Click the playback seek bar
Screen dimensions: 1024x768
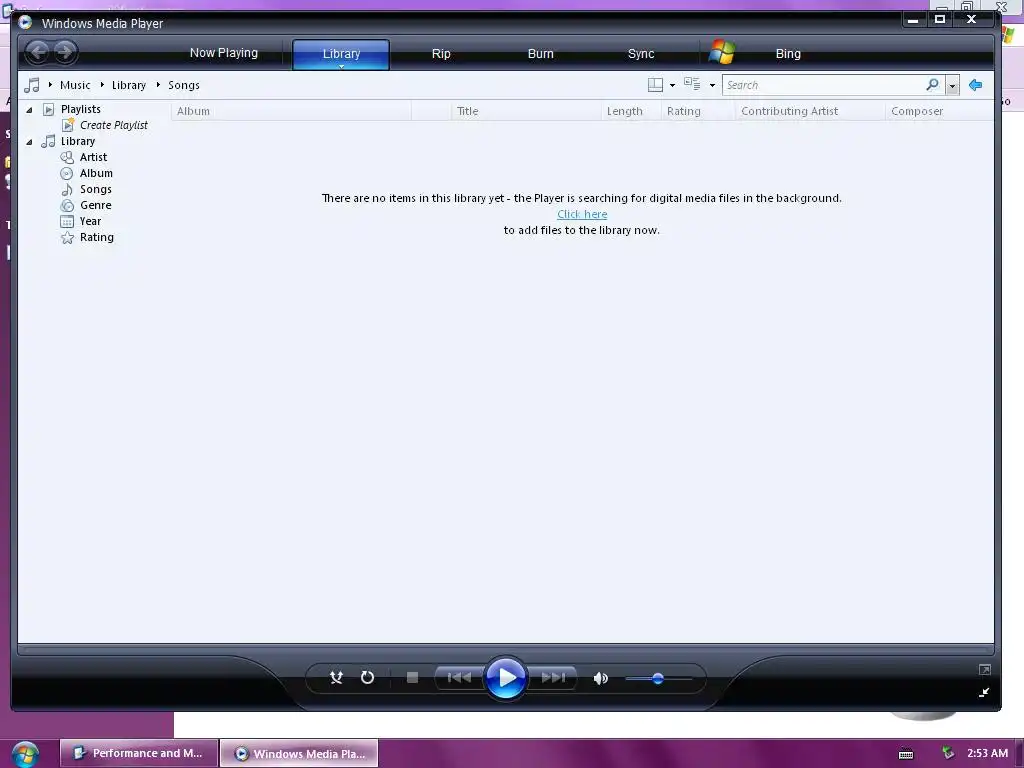pyautogui.click(x=505, y=650)
